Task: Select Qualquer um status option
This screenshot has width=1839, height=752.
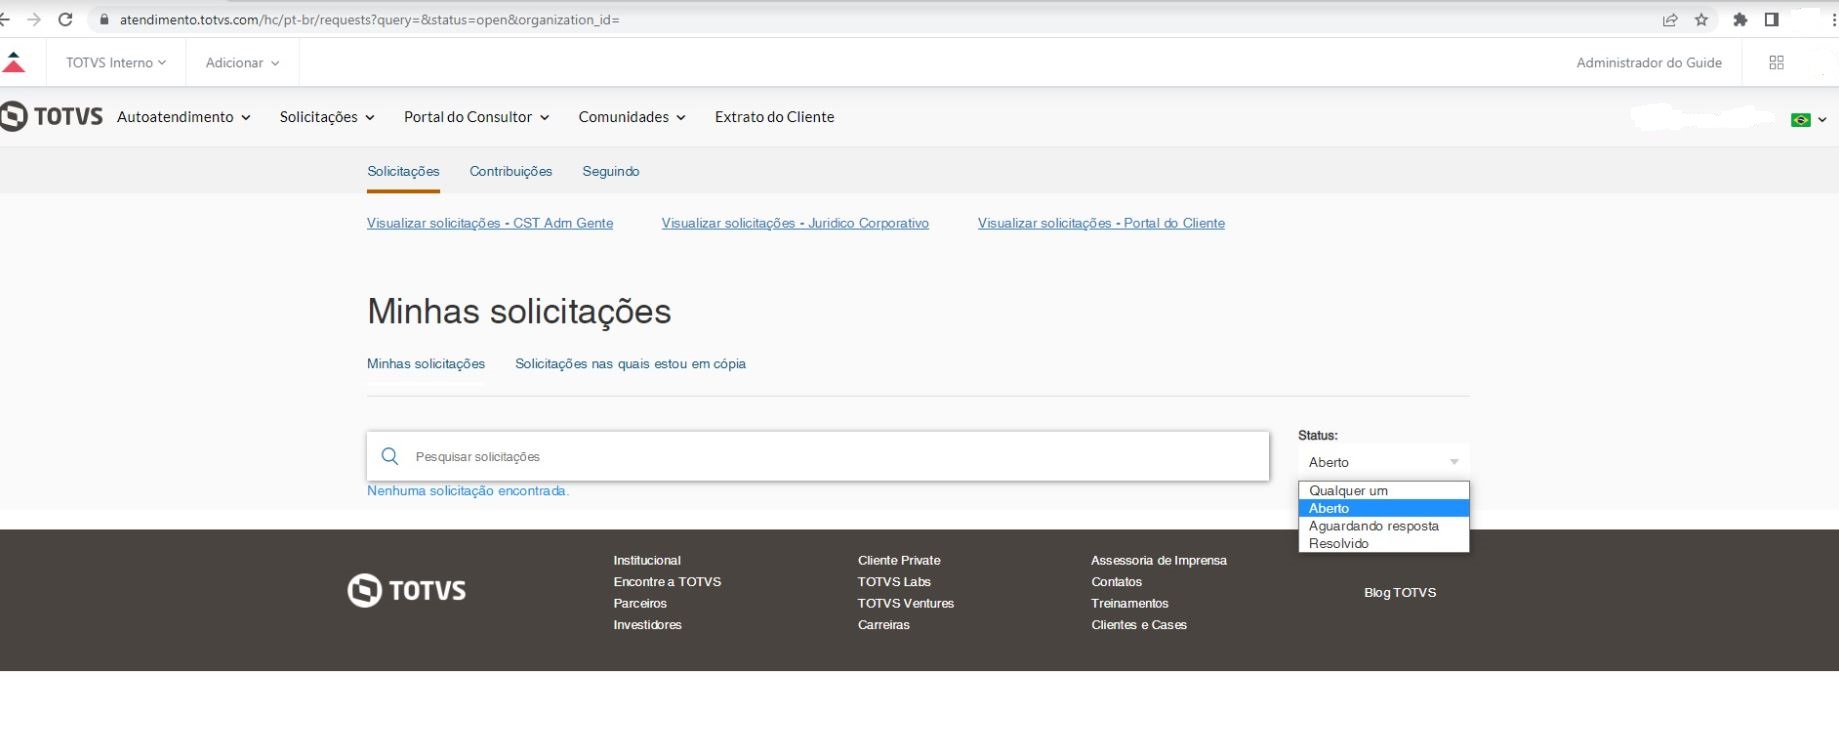Action: pyautogui.click(x=1384, y=491)
